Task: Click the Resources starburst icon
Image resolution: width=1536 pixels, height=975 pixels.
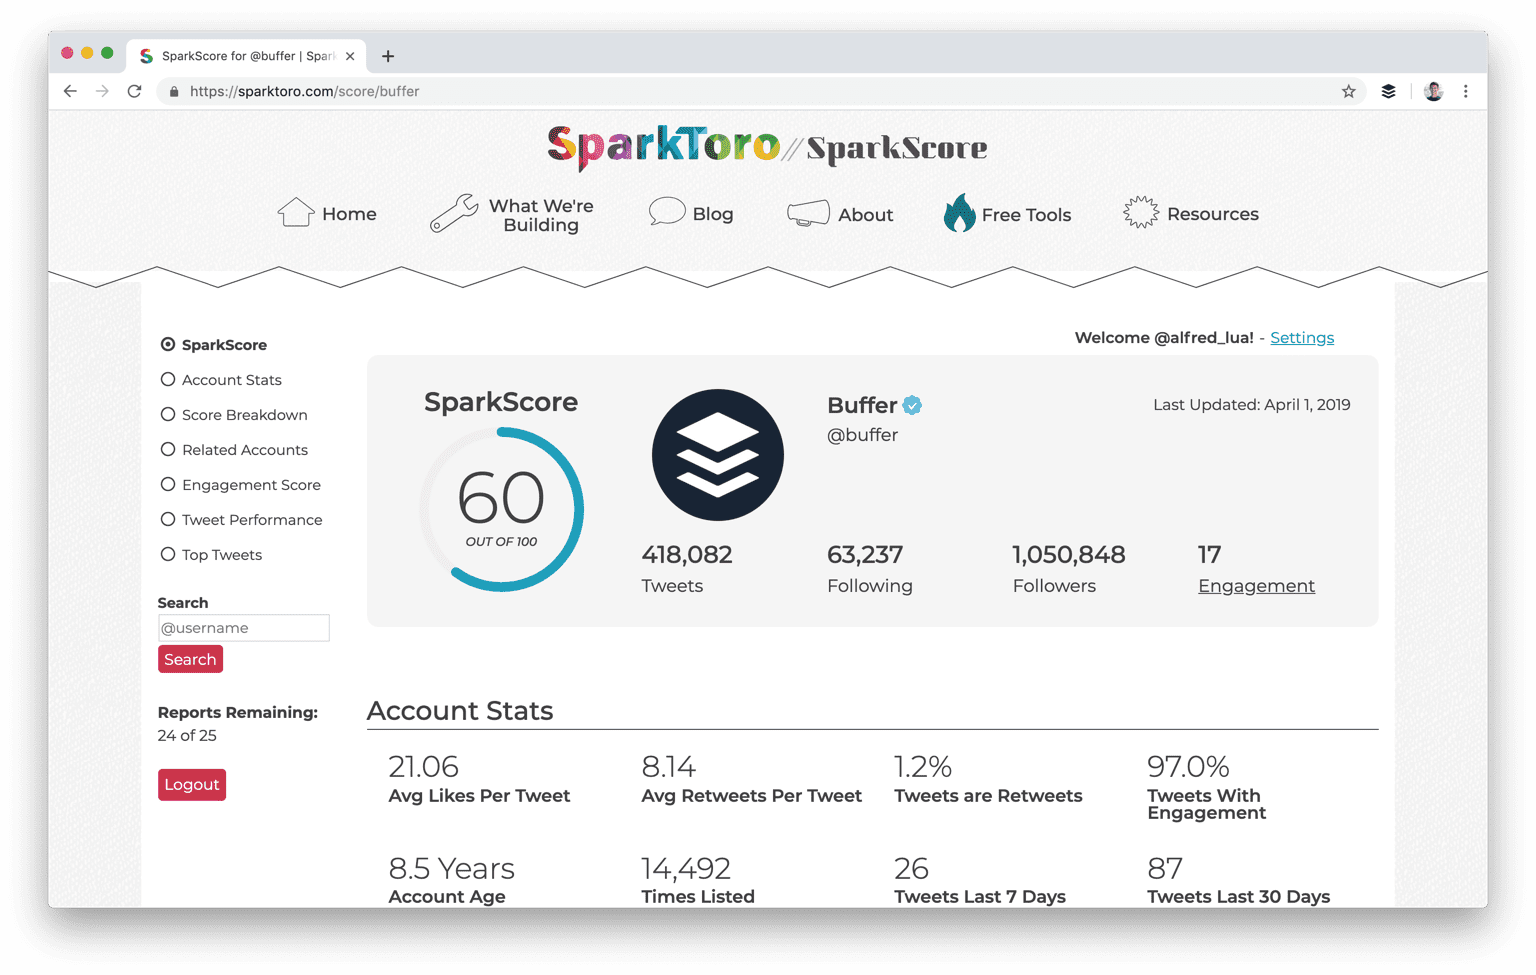Action: [1140, 212]
